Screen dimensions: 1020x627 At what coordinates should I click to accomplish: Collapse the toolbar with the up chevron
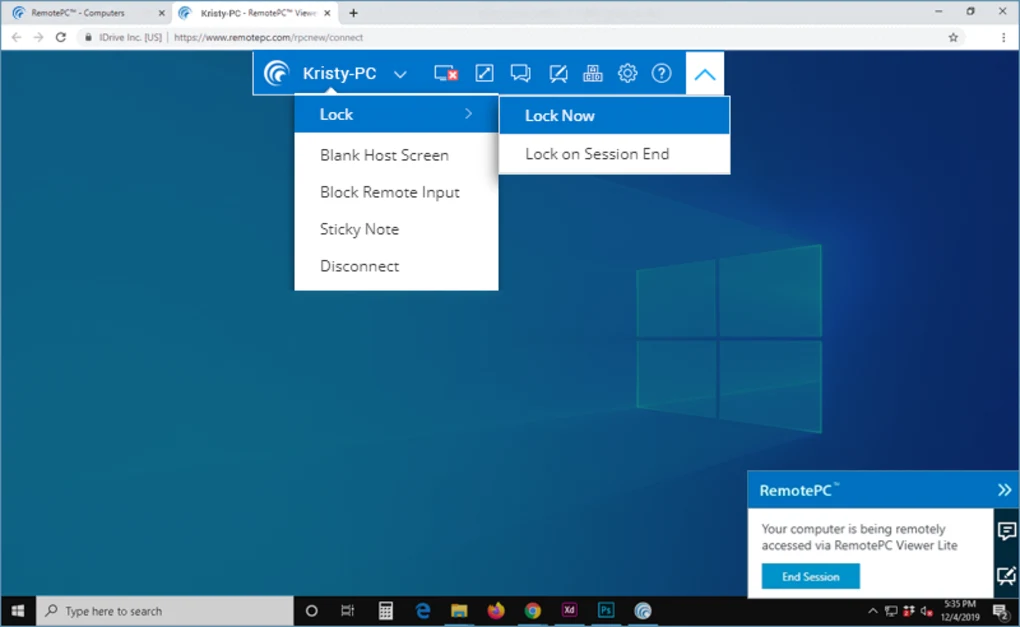pyautogui.click(x=705, y=72)
